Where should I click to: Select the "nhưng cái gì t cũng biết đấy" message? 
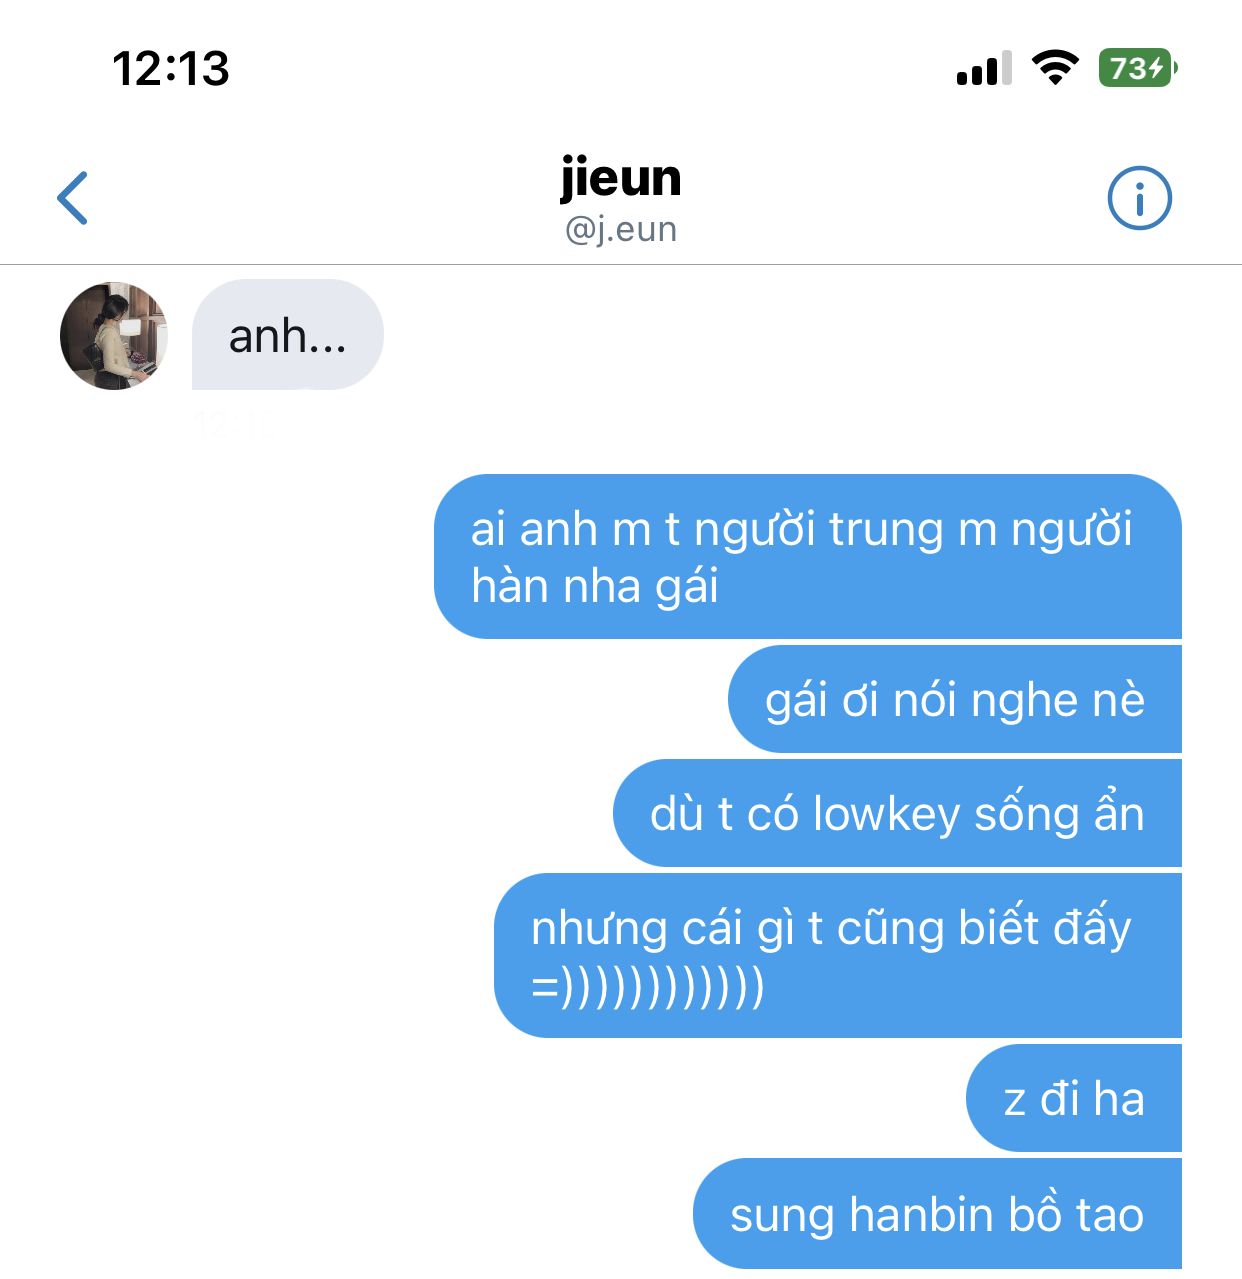pyautogui.click(x=838, y=956)
